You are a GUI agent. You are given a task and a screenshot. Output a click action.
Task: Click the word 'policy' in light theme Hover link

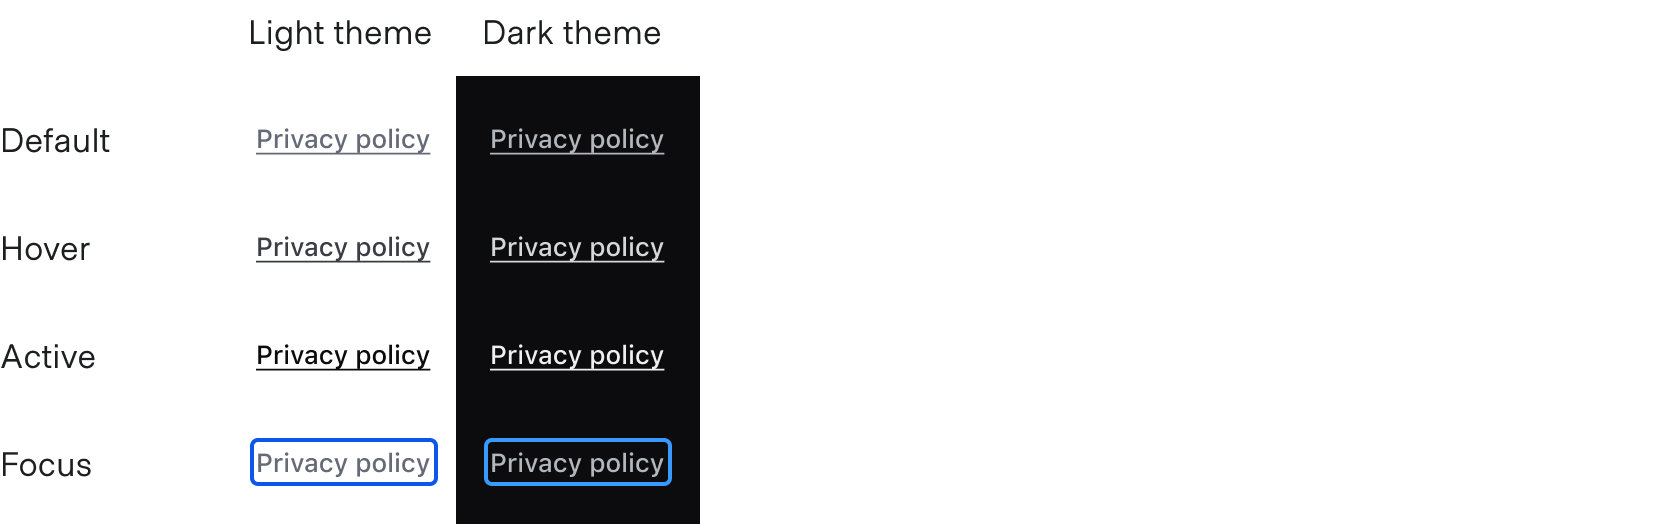393,247
